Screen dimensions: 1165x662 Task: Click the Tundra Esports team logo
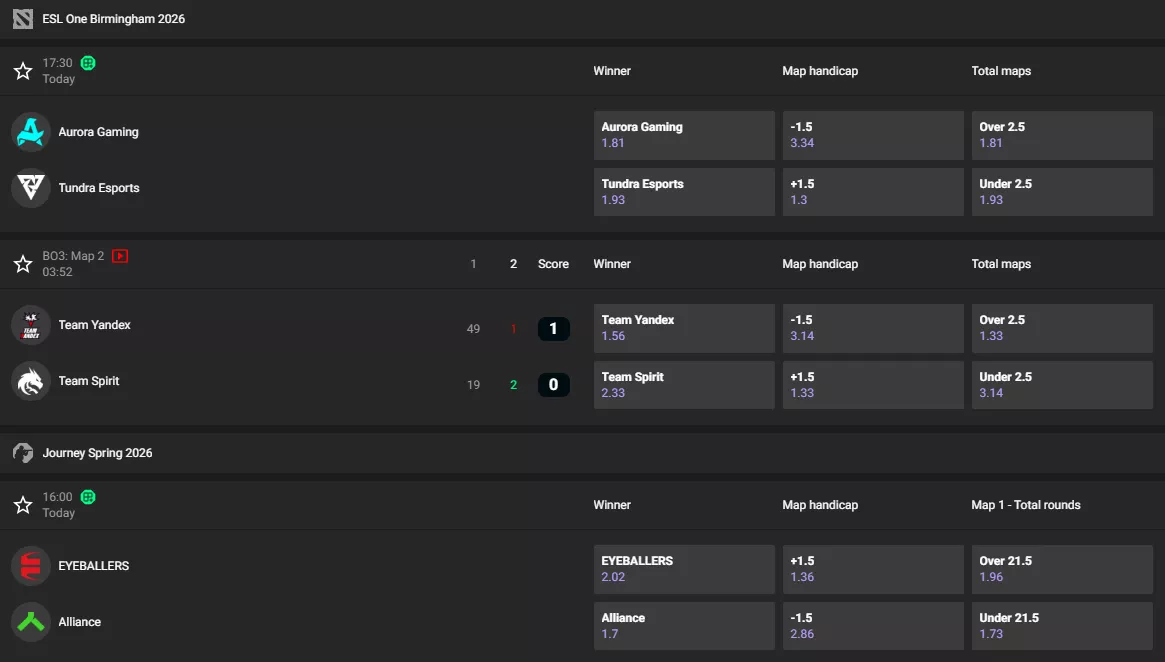click(x=30, y=187)
